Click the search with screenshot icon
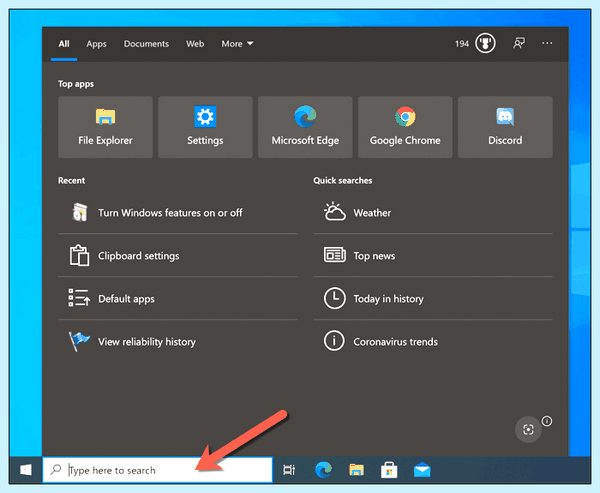 pyautogui.click(x=528, y=429)
